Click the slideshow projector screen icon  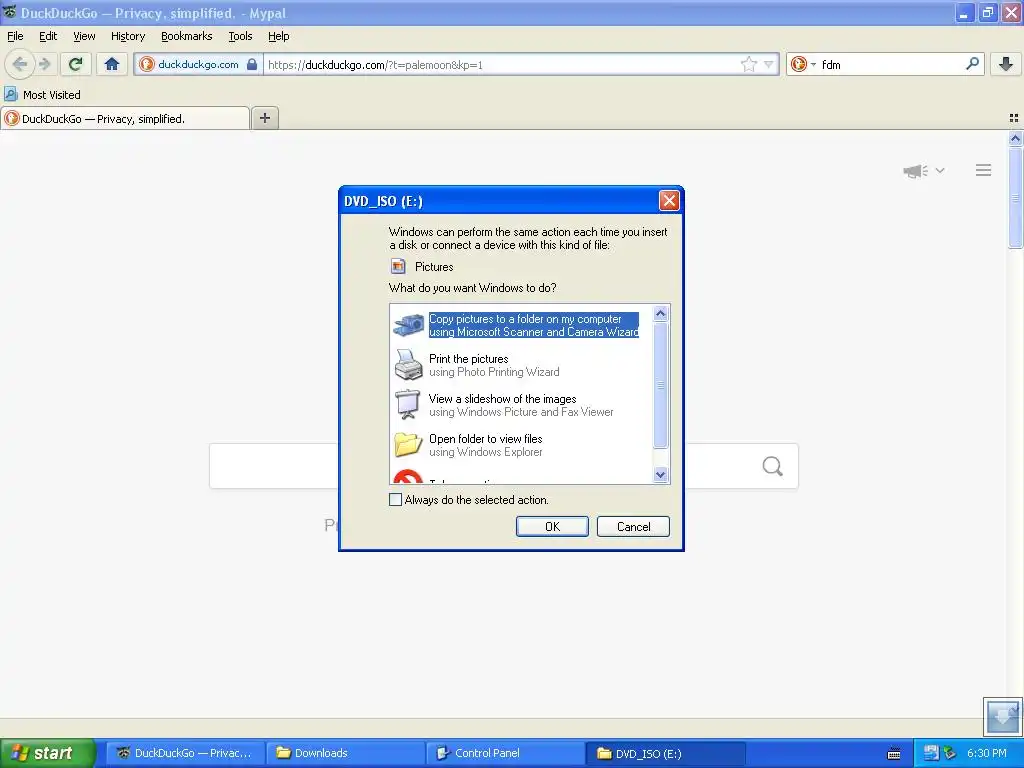[x=409, y=404]
